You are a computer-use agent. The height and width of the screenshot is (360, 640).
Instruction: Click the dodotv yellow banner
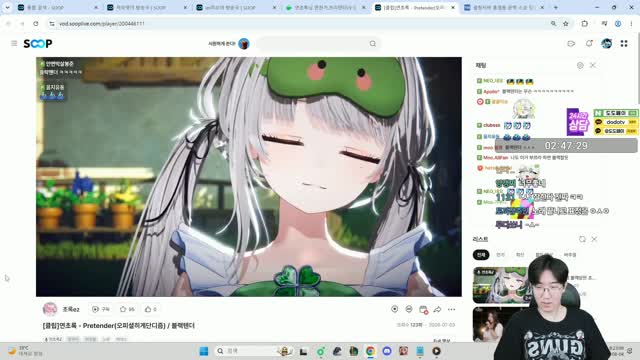(616, 122)
